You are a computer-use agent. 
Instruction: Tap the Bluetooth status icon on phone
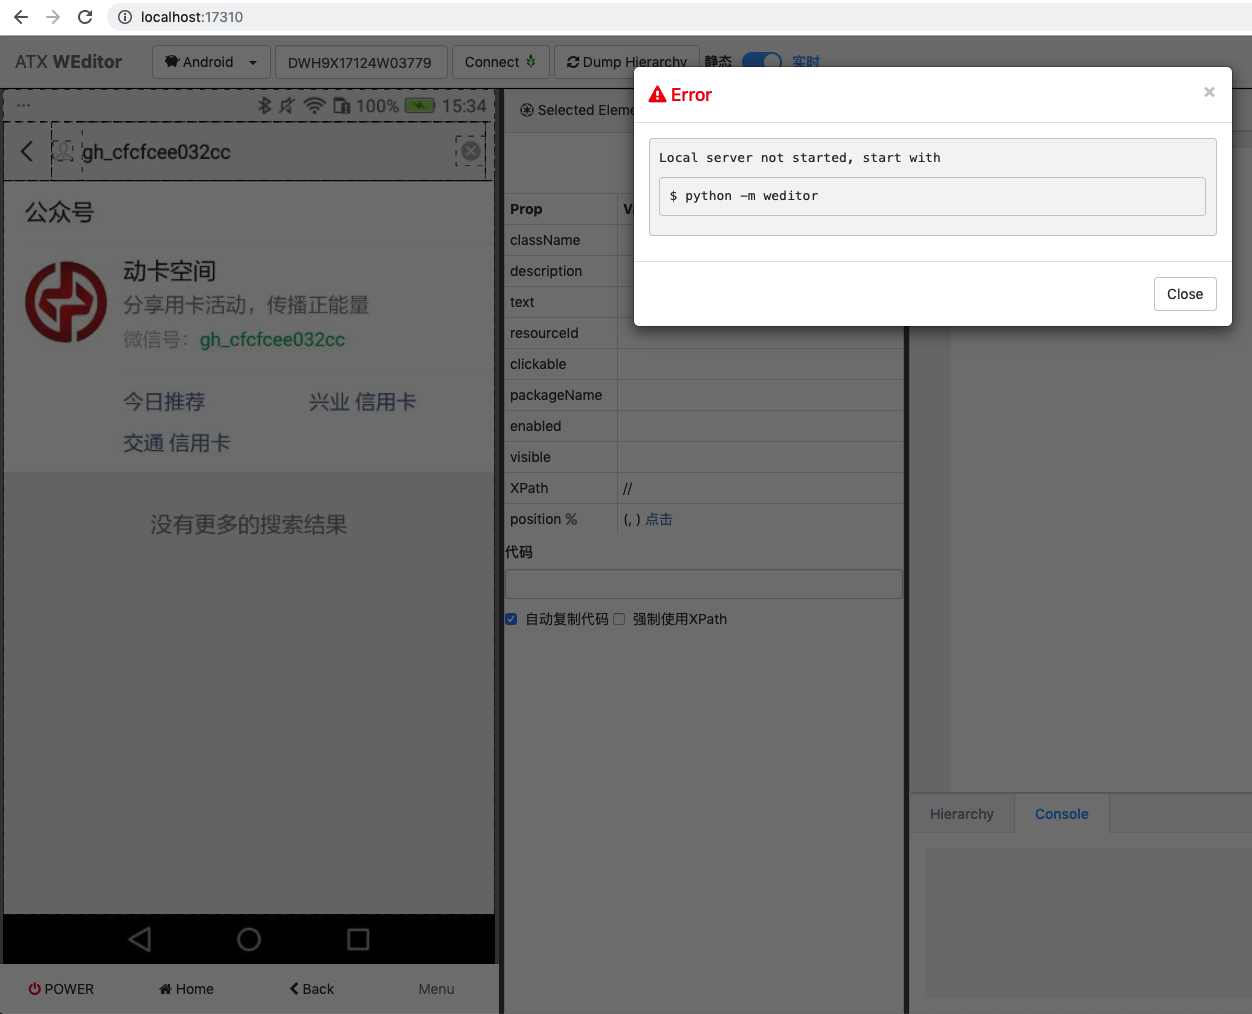click(265, 105)
